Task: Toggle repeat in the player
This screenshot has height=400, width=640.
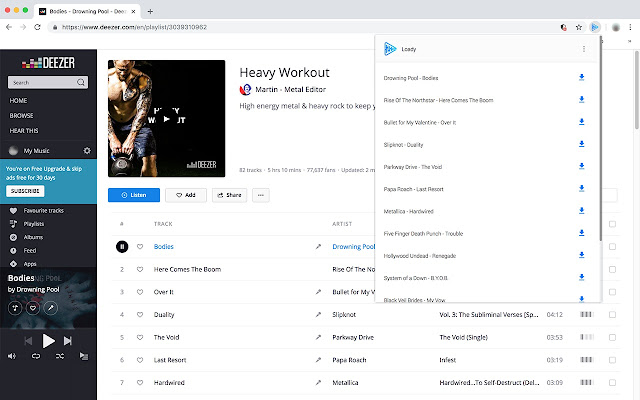Action: point(36,356)
